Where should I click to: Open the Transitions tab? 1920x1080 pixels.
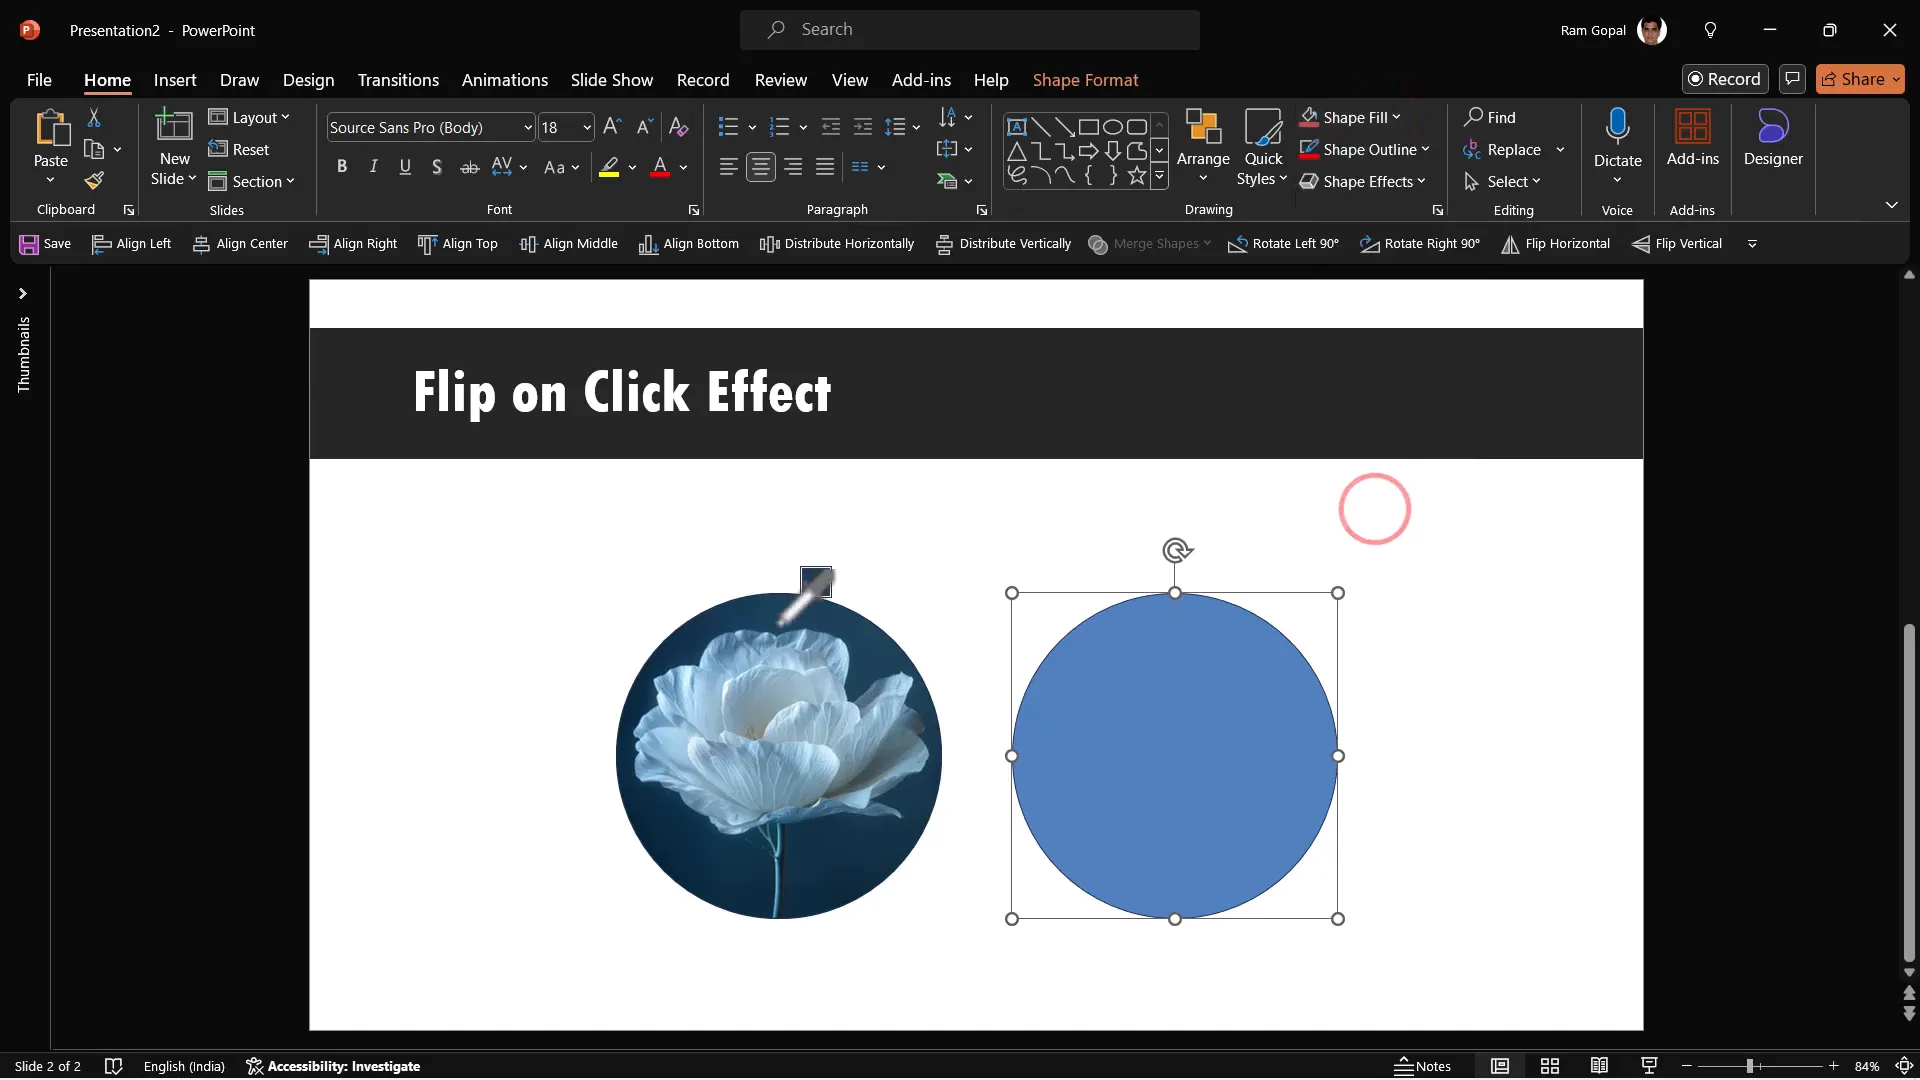pos(398,80)
